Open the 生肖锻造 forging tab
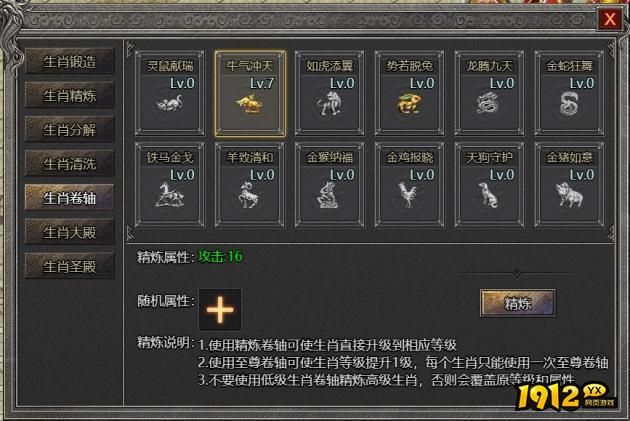Image resolution: width=630 pixels, height=421 pixels. click(x=70, y=61)
